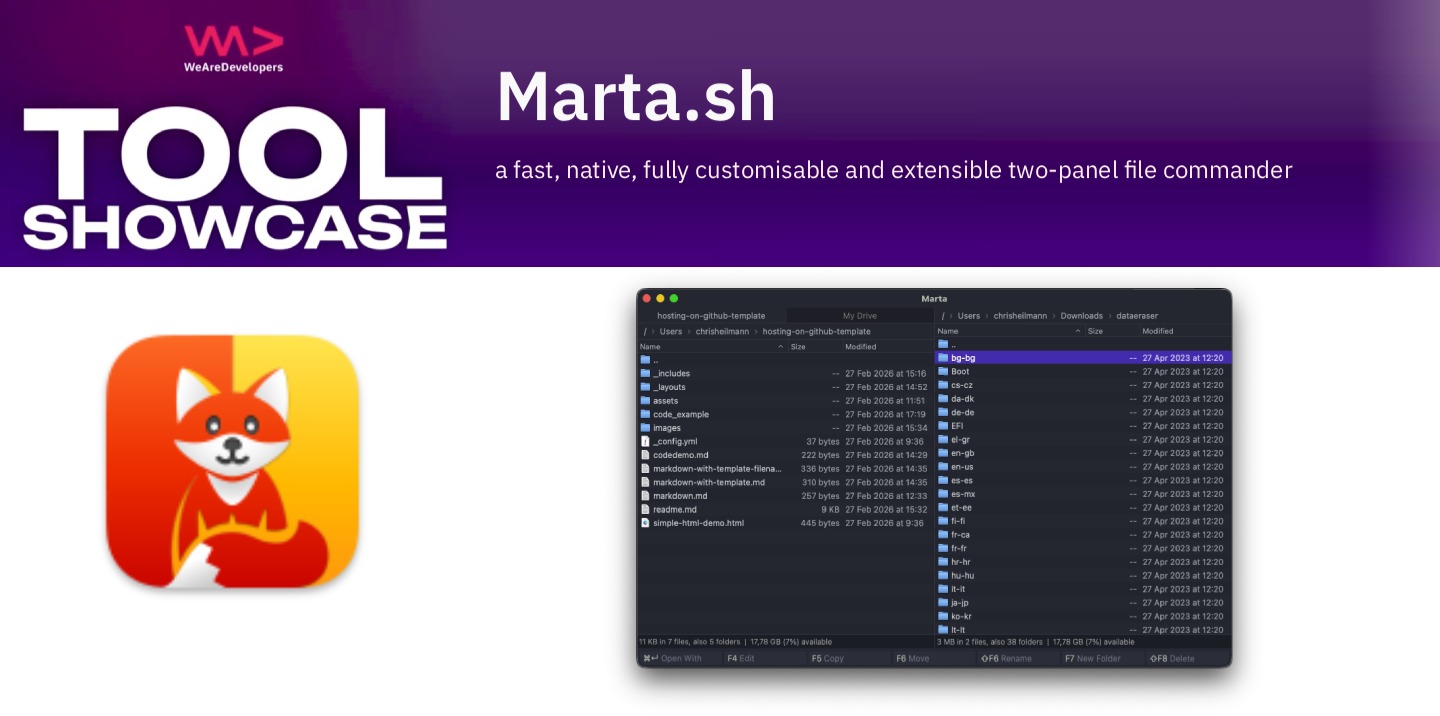Sort left pane by Modified column header

[888, 347]
